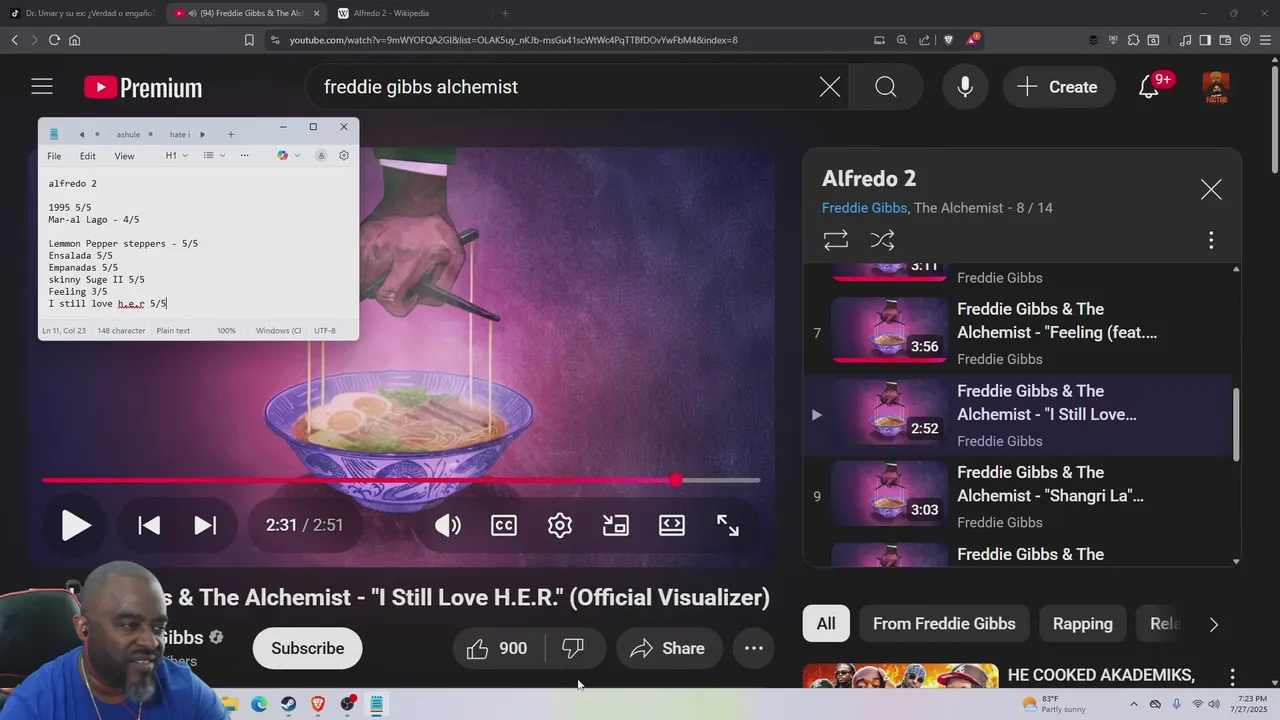
Task: Bookmark this page in the address bar
Action: click(249, 40)
